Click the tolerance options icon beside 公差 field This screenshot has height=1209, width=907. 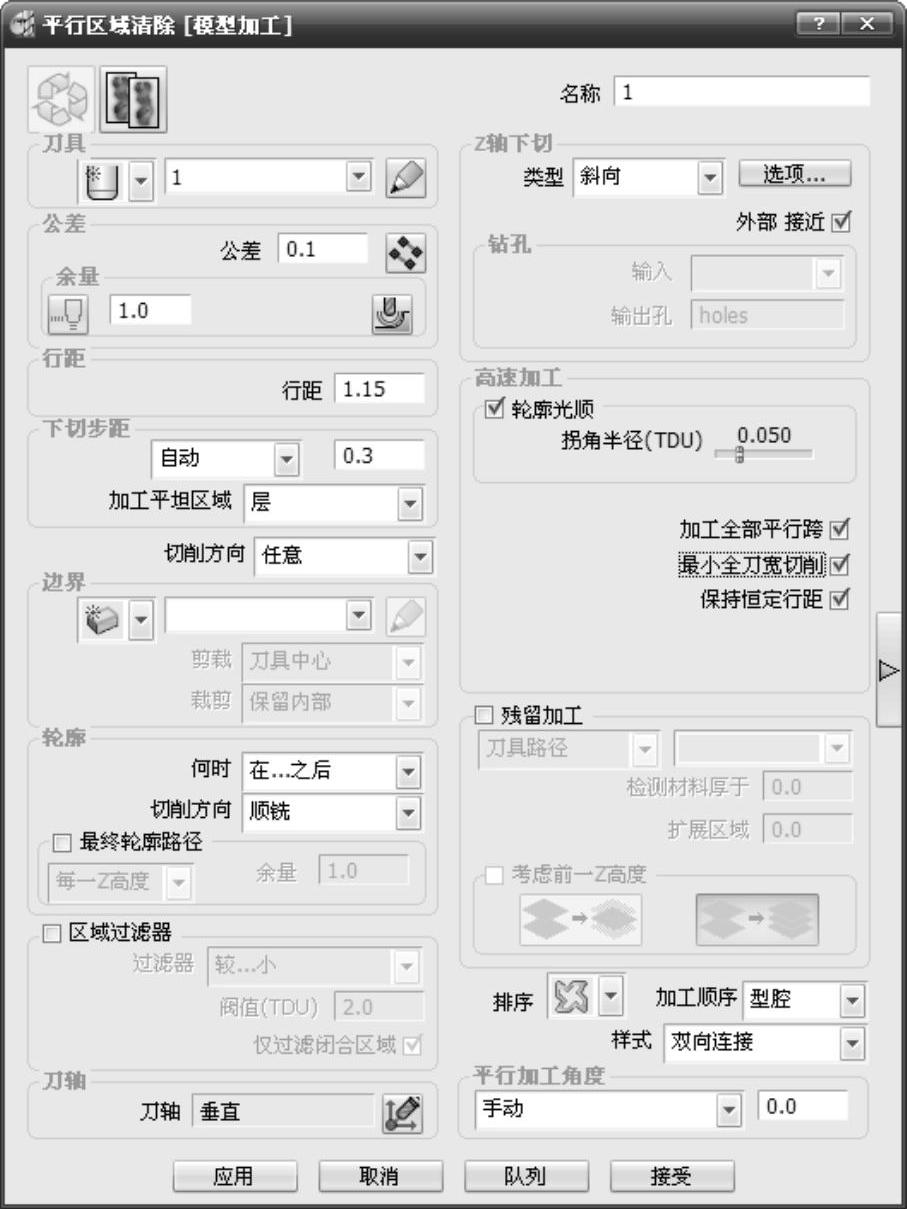[x=405, y=252]
